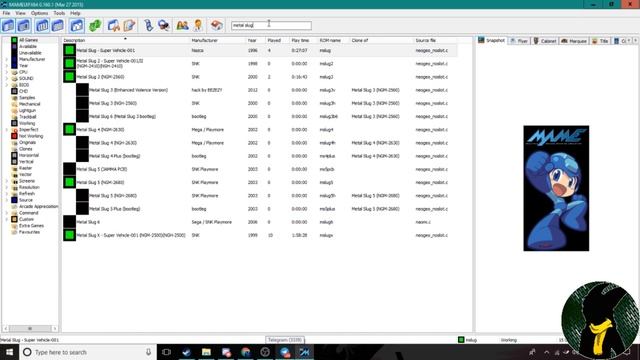Screen dimensions: 640x360
Task: Toggle the pressed grouped-view toolbar button
Action: click(x=77, y=25)
